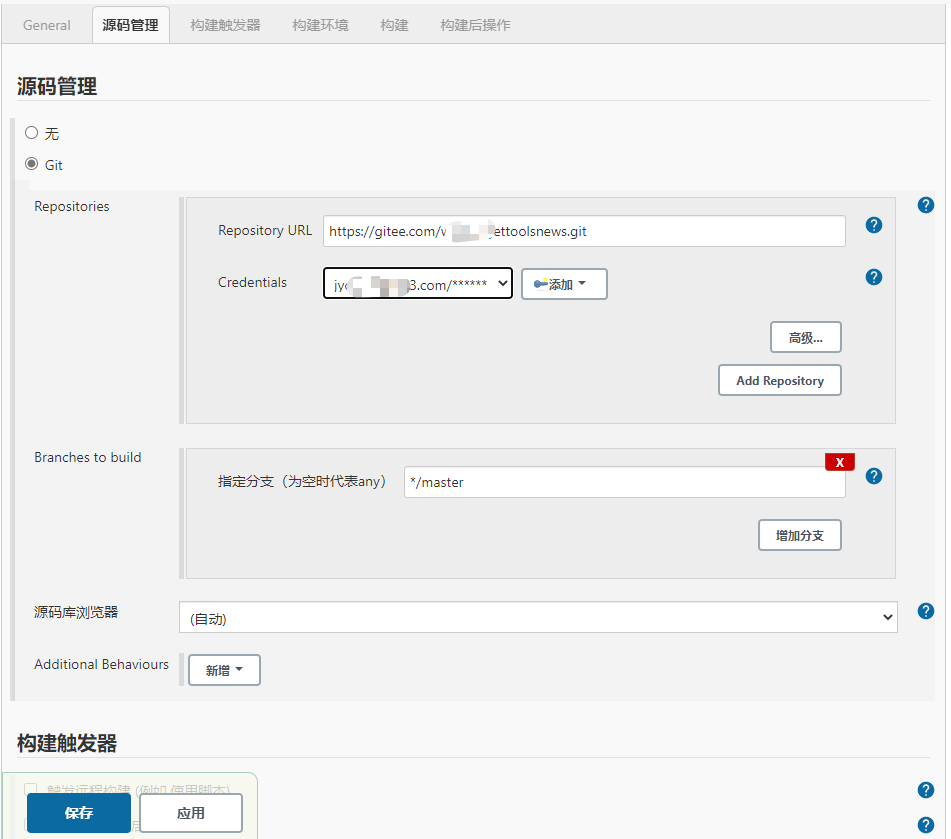Click bottom-most help icon in 构建触发器
The height and width of the screenshot is (839, 951).
[x=926, y=825]
